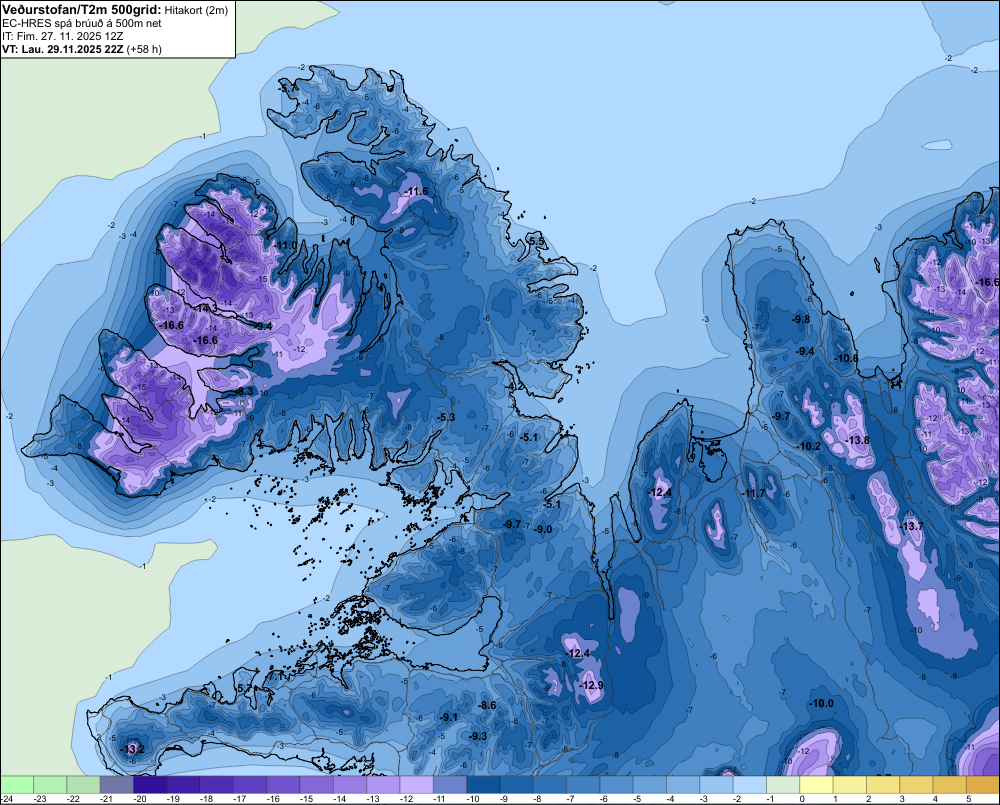Click 'Hitakort (2m)' in the header

tap(196, 10)
